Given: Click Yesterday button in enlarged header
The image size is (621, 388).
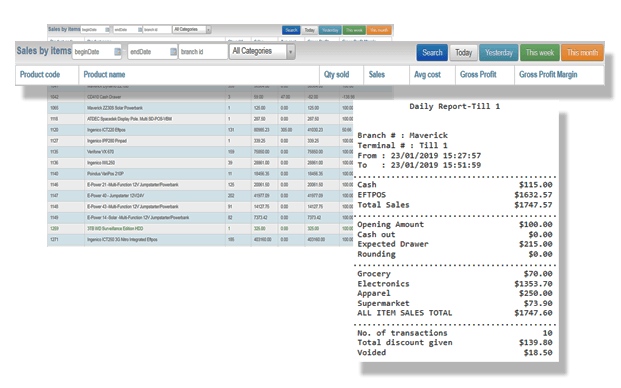Looking at the screenshot, I should coord(499,52).
